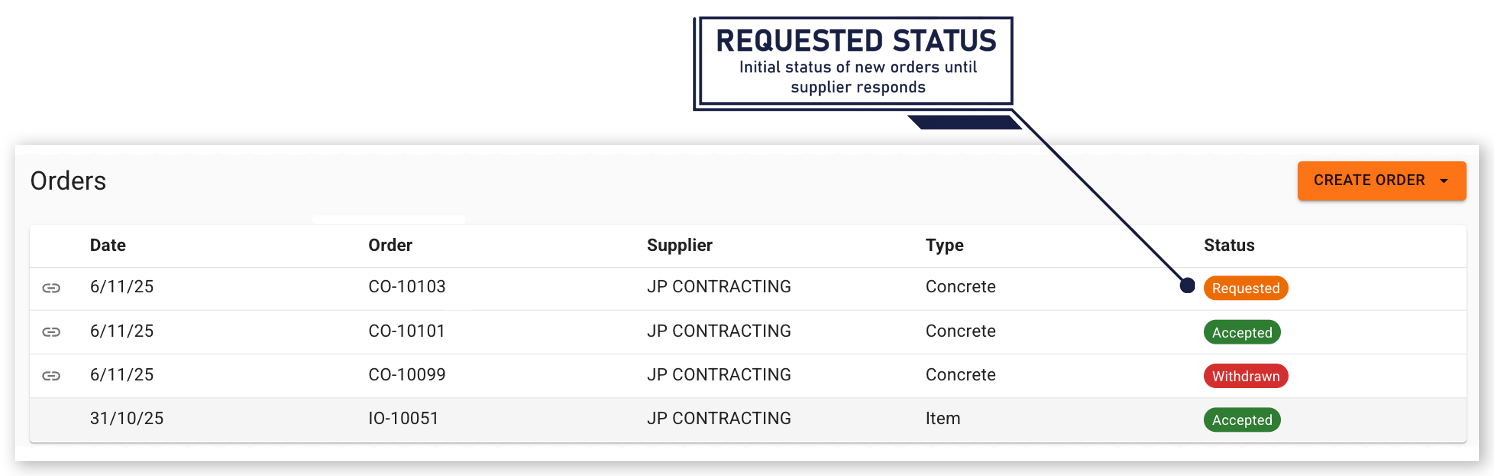
Task: Click Accepted badge for order IO-10051
Action: [1242, 420]
